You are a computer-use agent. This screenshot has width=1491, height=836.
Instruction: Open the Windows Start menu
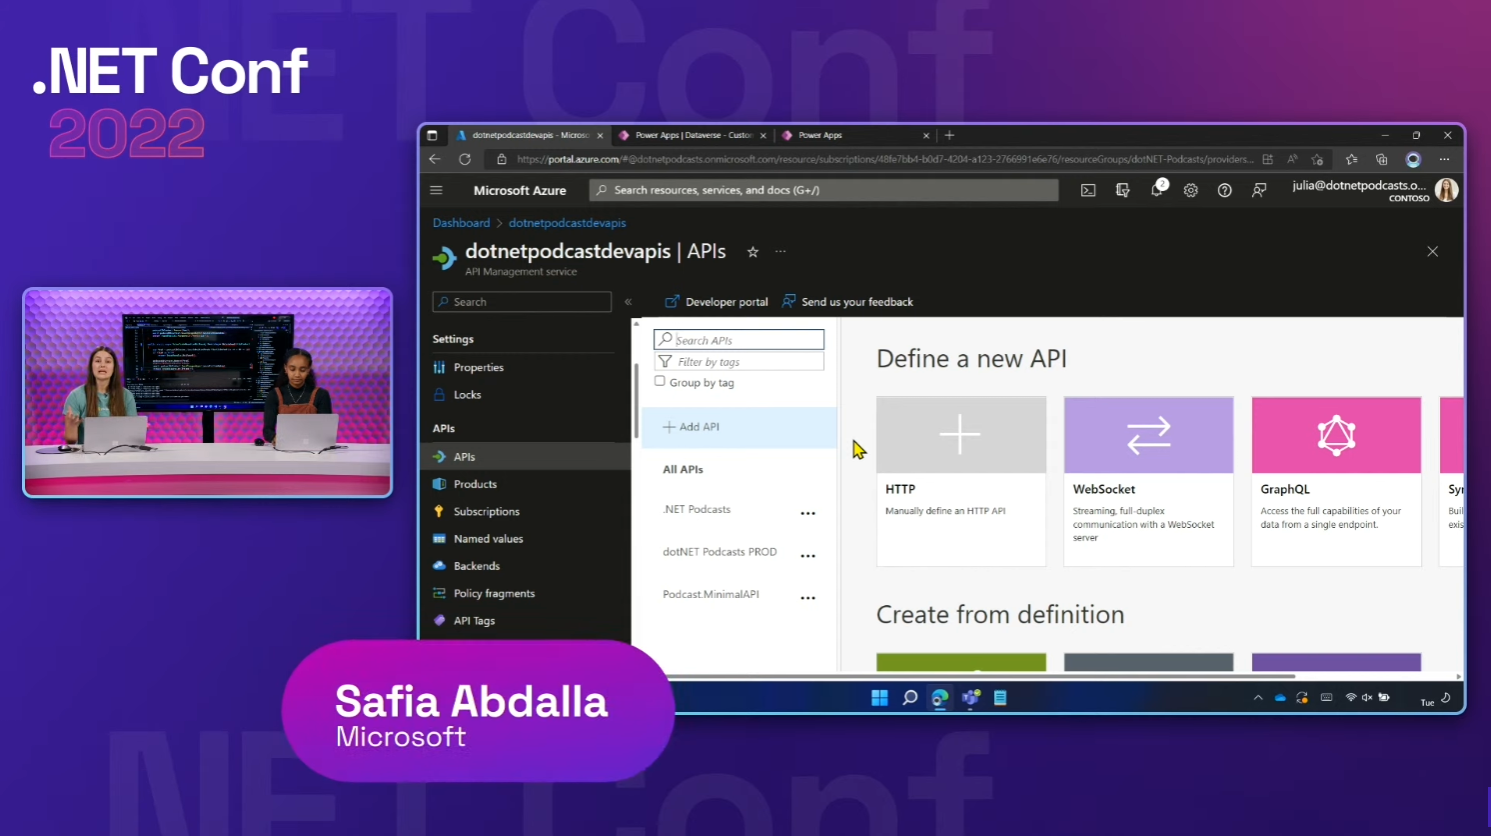tap(880, 698)
